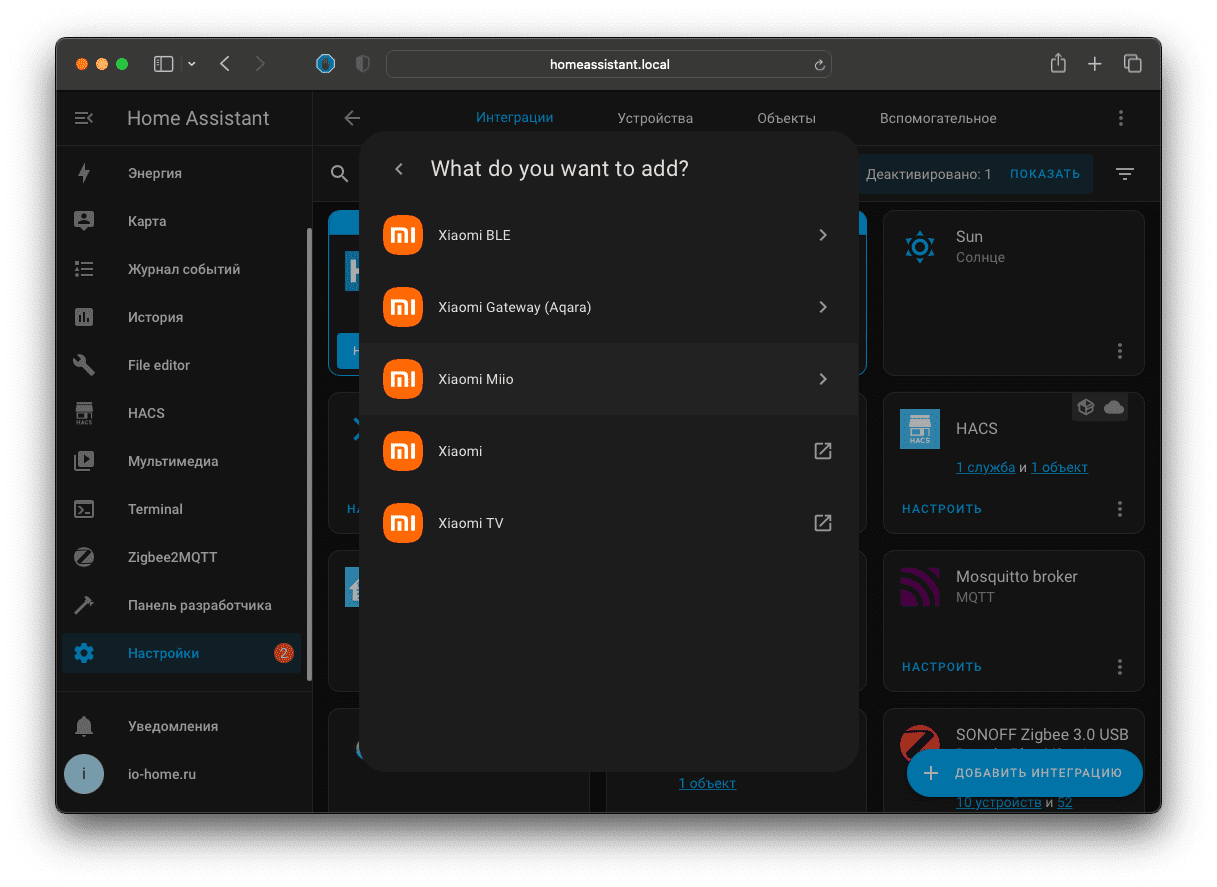Click ПОКАЗАТЬ to show deactivated integrations
The height and width of the screenshot is (887, 1217).
[x=1044, y=174]
